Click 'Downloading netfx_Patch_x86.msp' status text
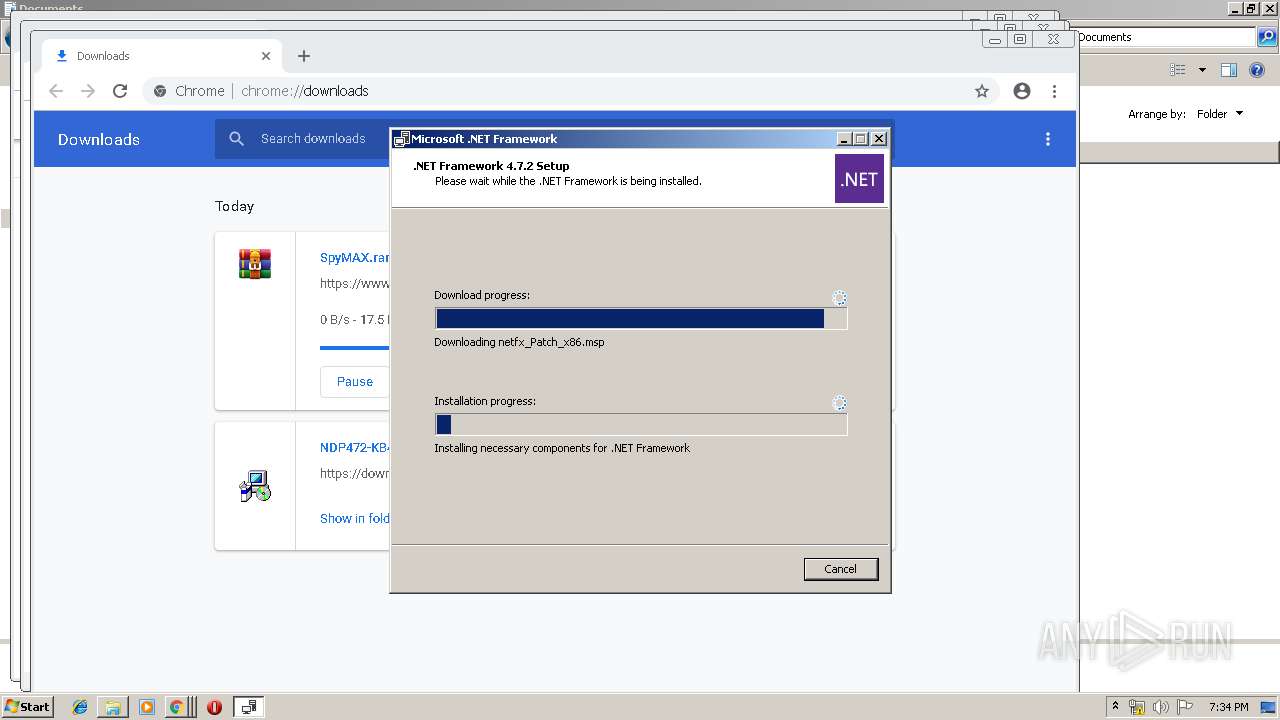 pos(519,342)
